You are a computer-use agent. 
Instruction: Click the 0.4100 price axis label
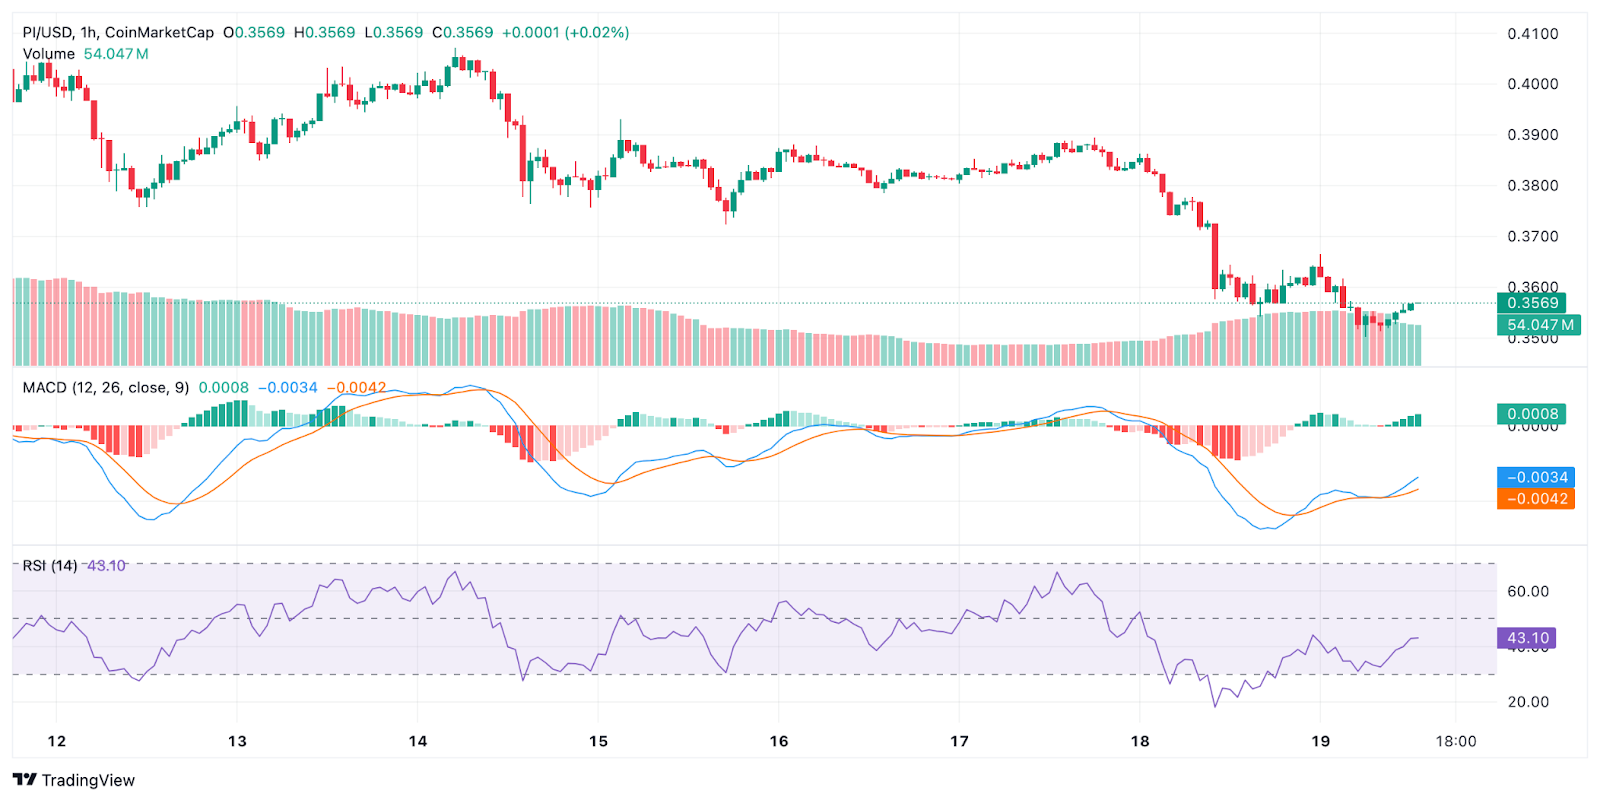coord(1532,34)
